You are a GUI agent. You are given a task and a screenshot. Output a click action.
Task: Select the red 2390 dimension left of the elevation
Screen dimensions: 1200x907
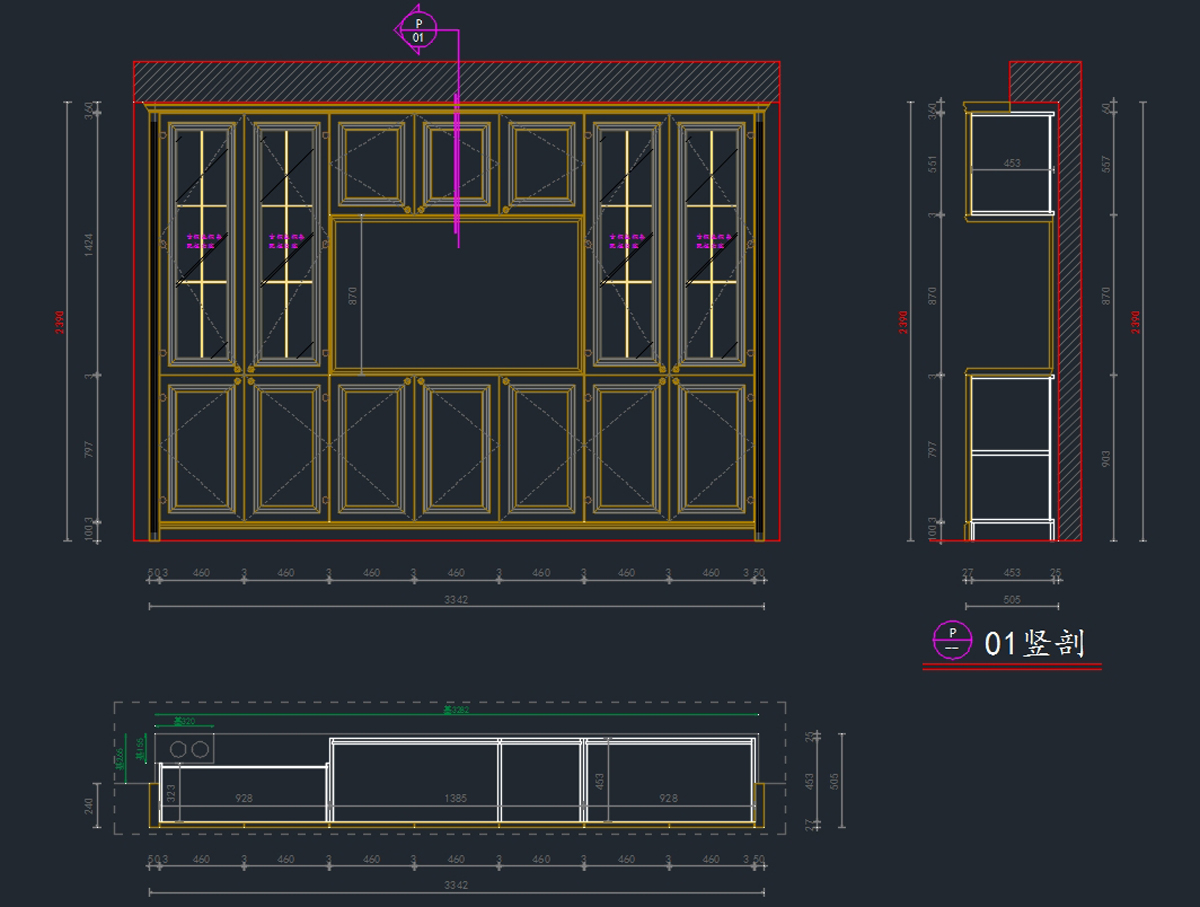coord(60,321)
